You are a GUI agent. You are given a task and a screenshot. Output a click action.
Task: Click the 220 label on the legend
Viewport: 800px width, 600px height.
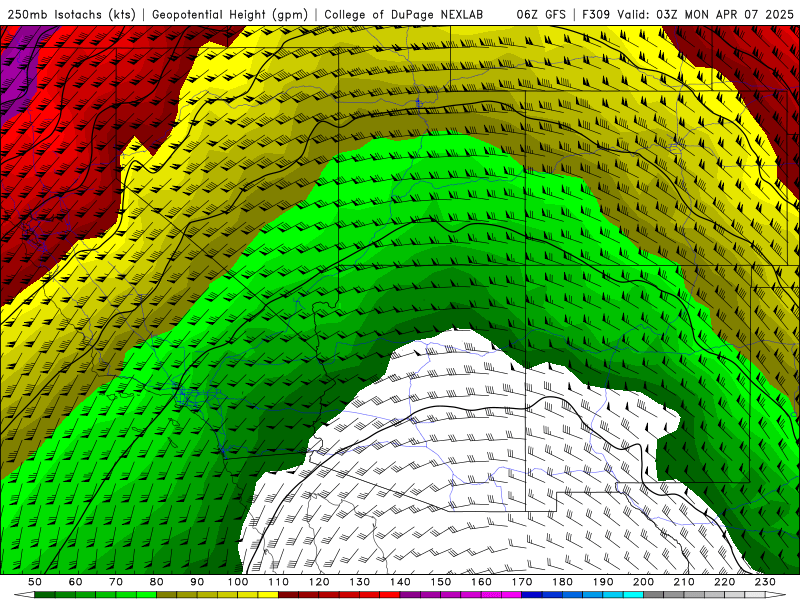pyautogui.click(x=724, y=582)
